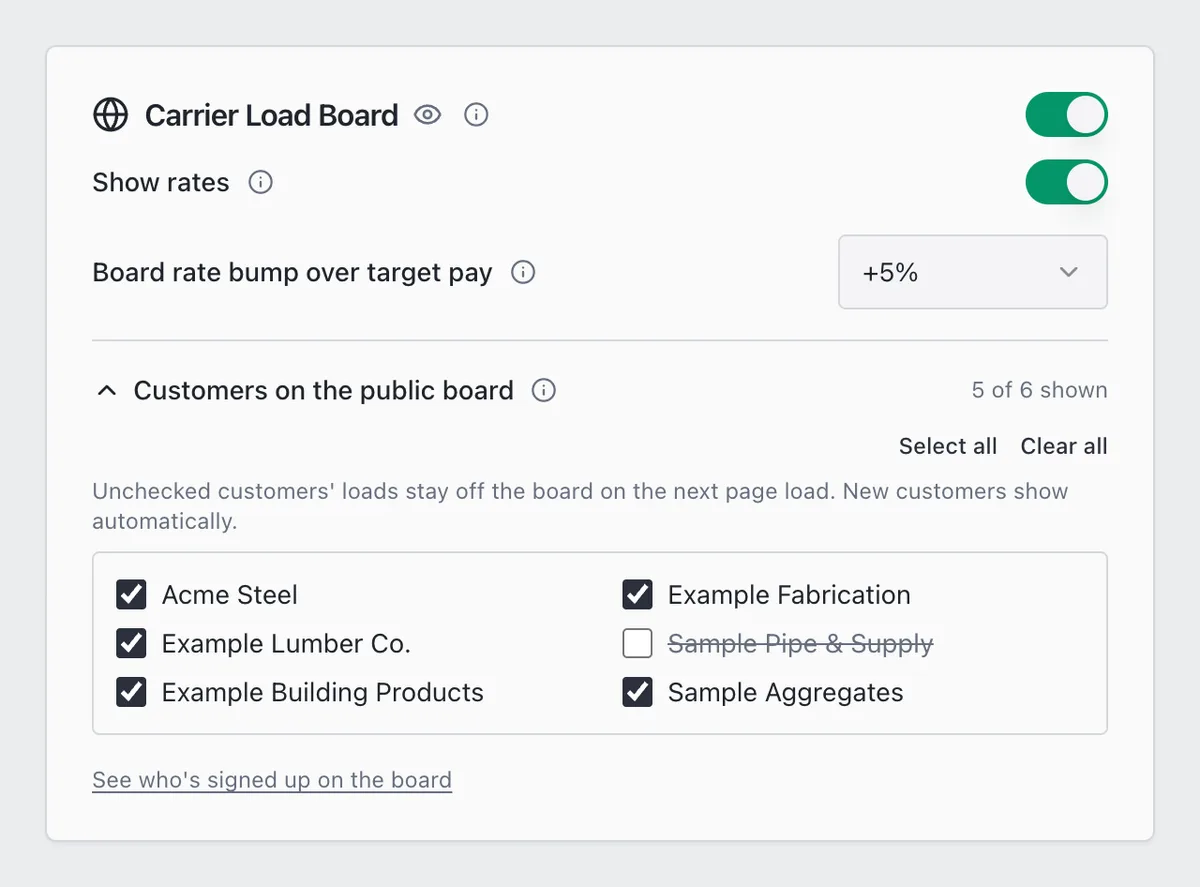Check the Sample Pipe & Supply checkbox
This screenshot has width=1200, height=887.
point(638,643)
